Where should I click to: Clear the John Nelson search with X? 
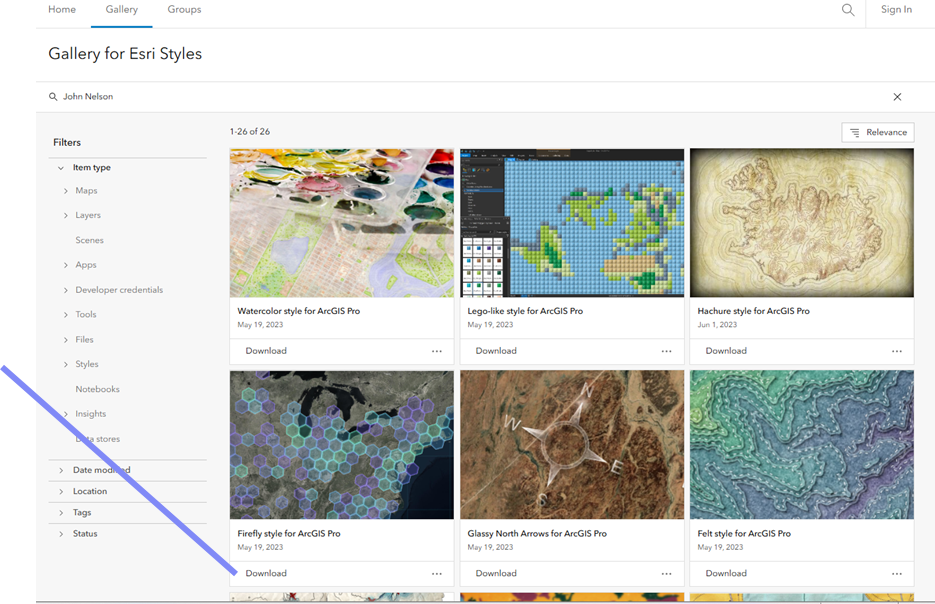(897, 97)
